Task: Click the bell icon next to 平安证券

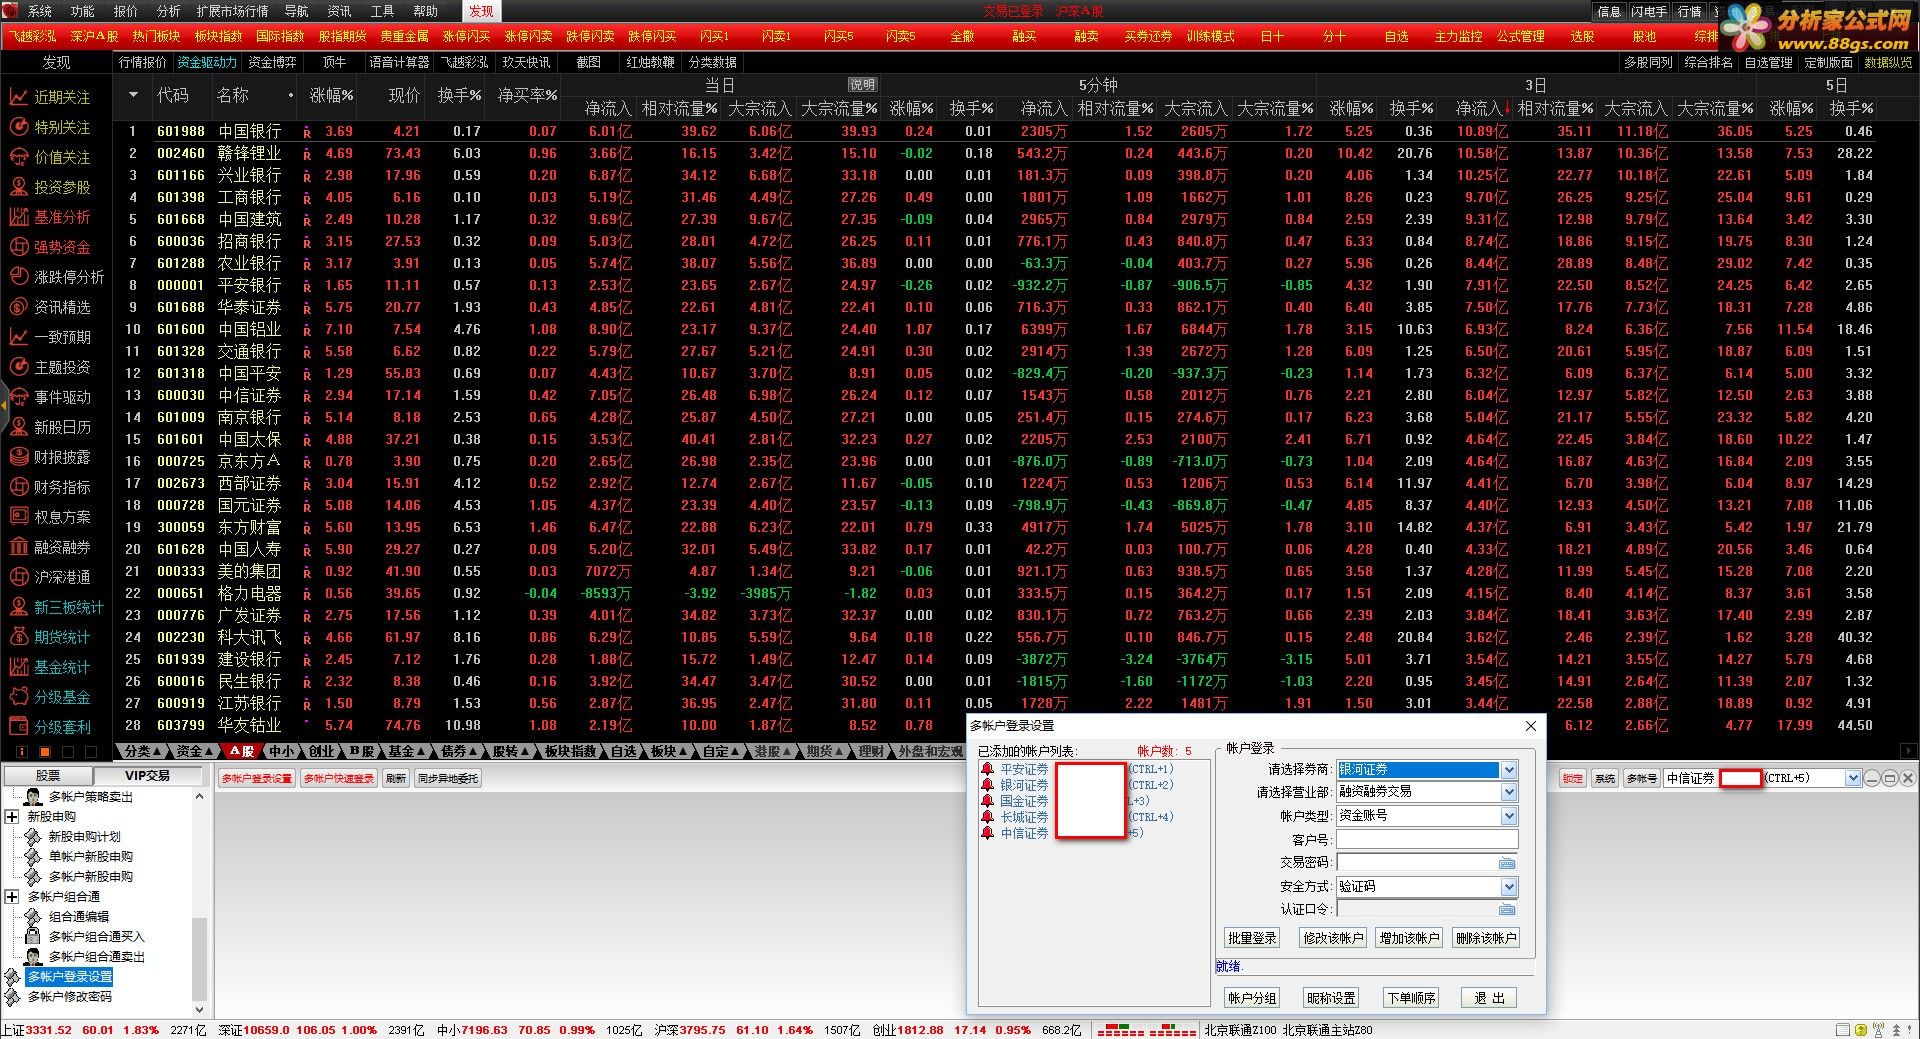Action: (988, 769)
